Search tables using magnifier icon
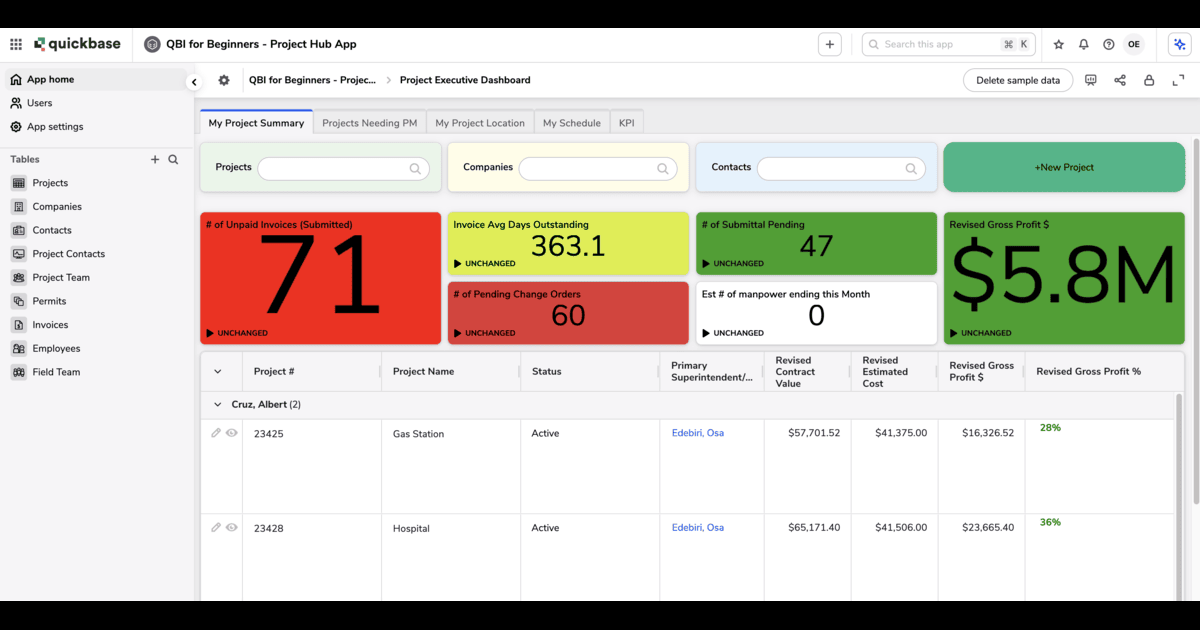The width and height of the screenshot is (1200, 630). 173,159
